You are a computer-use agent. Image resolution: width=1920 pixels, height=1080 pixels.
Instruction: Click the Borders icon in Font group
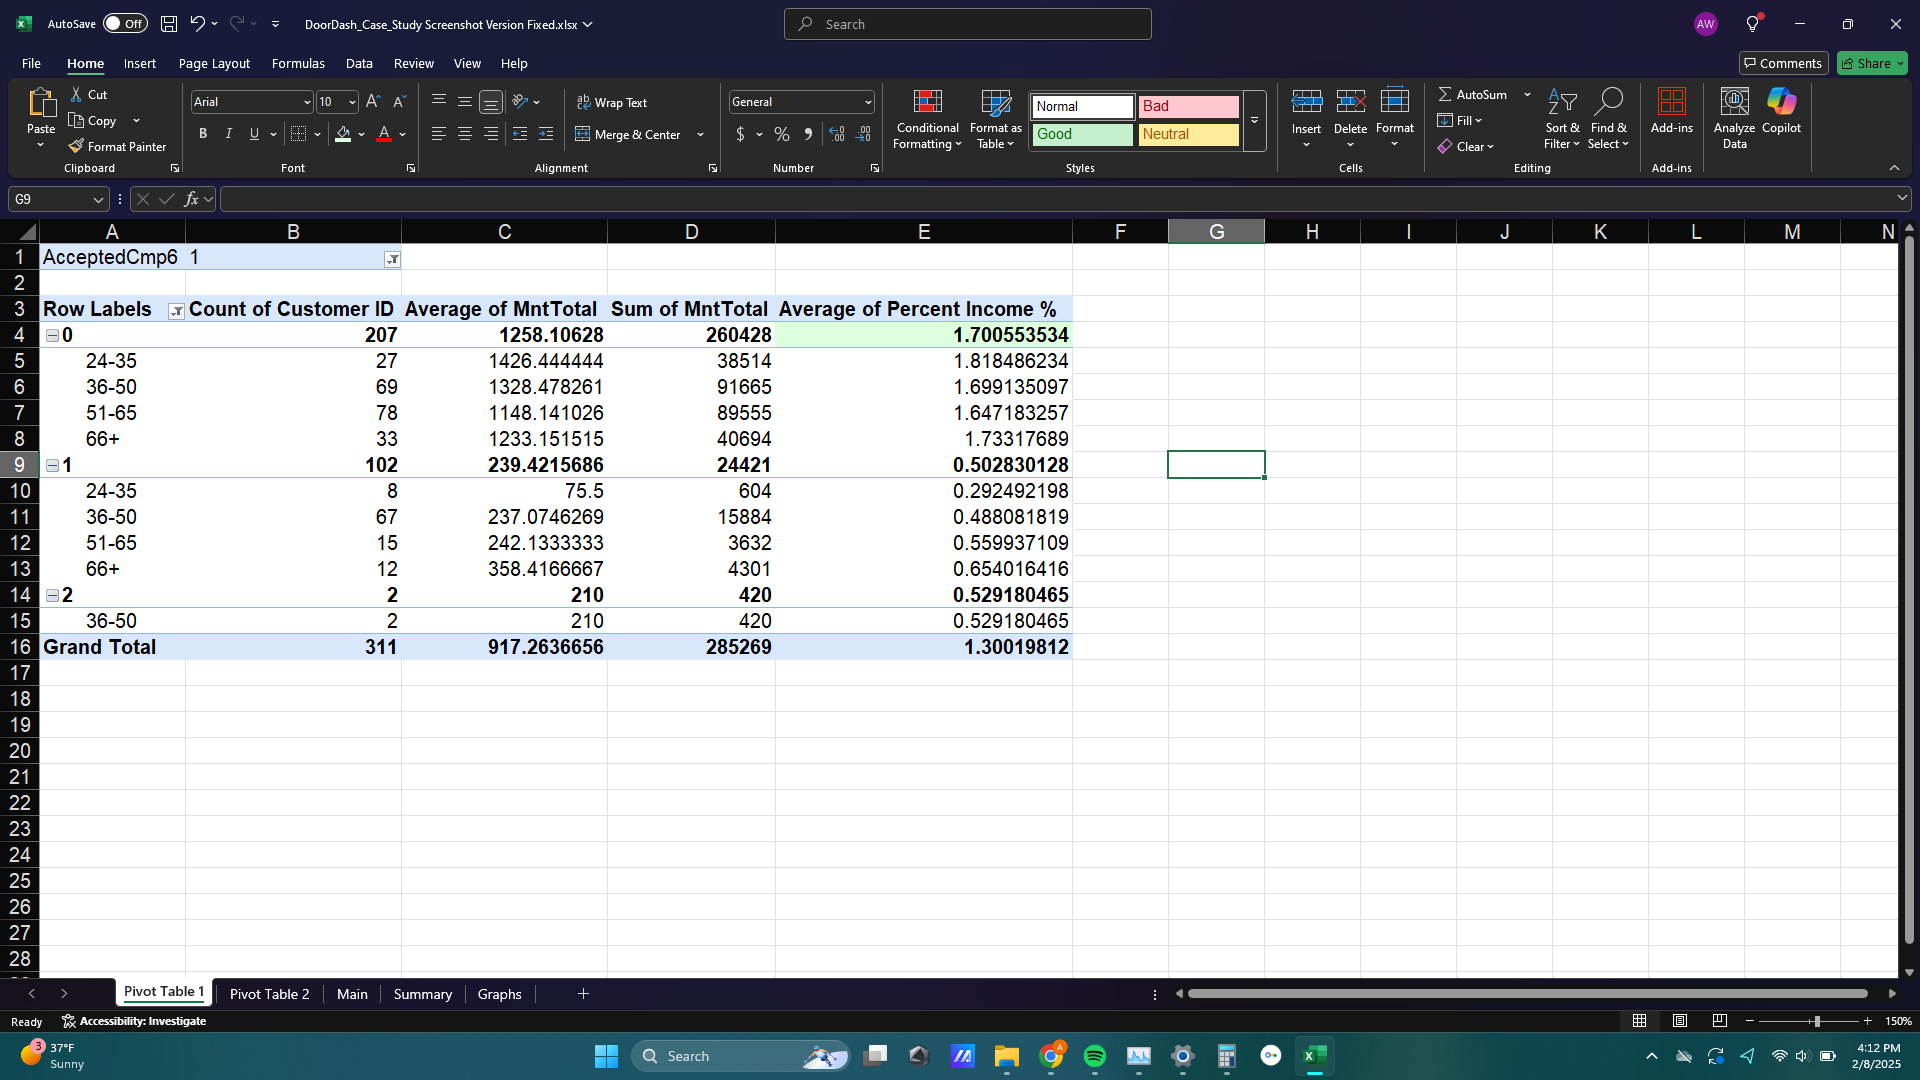[298, 134]
